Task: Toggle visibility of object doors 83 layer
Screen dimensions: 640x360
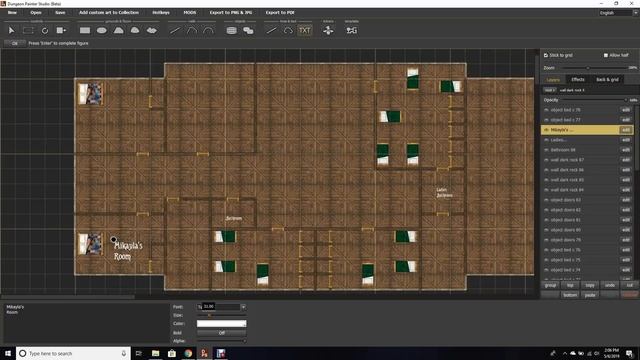Action: pos(547,200)
